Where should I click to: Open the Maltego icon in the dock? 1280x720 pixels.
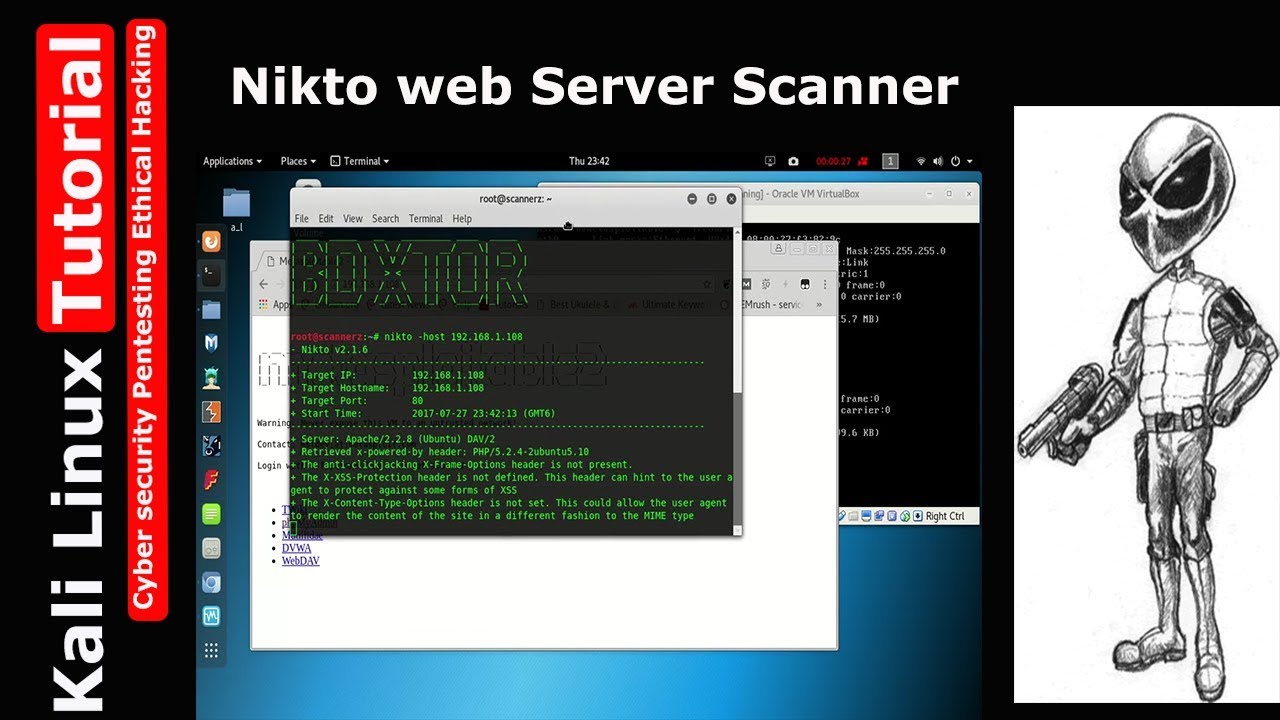pos(211,446)
